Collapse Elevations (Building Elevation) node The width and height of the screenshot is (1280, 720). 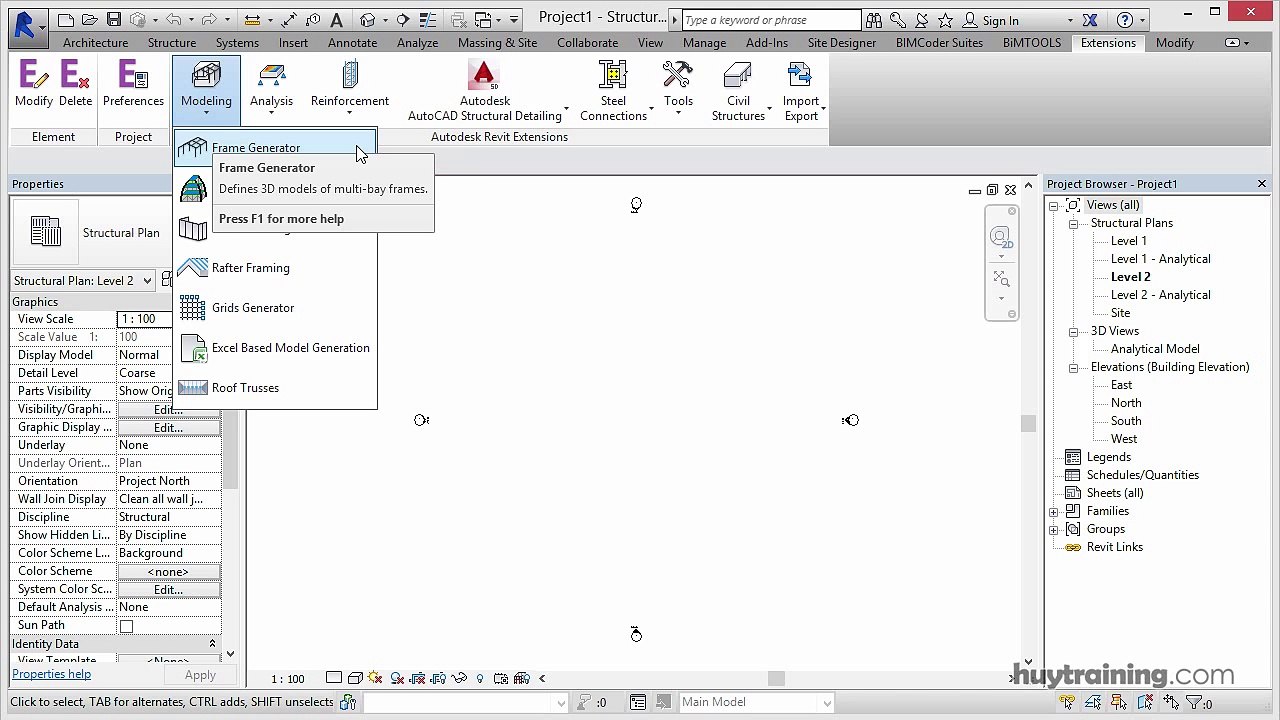(1073, 367)
